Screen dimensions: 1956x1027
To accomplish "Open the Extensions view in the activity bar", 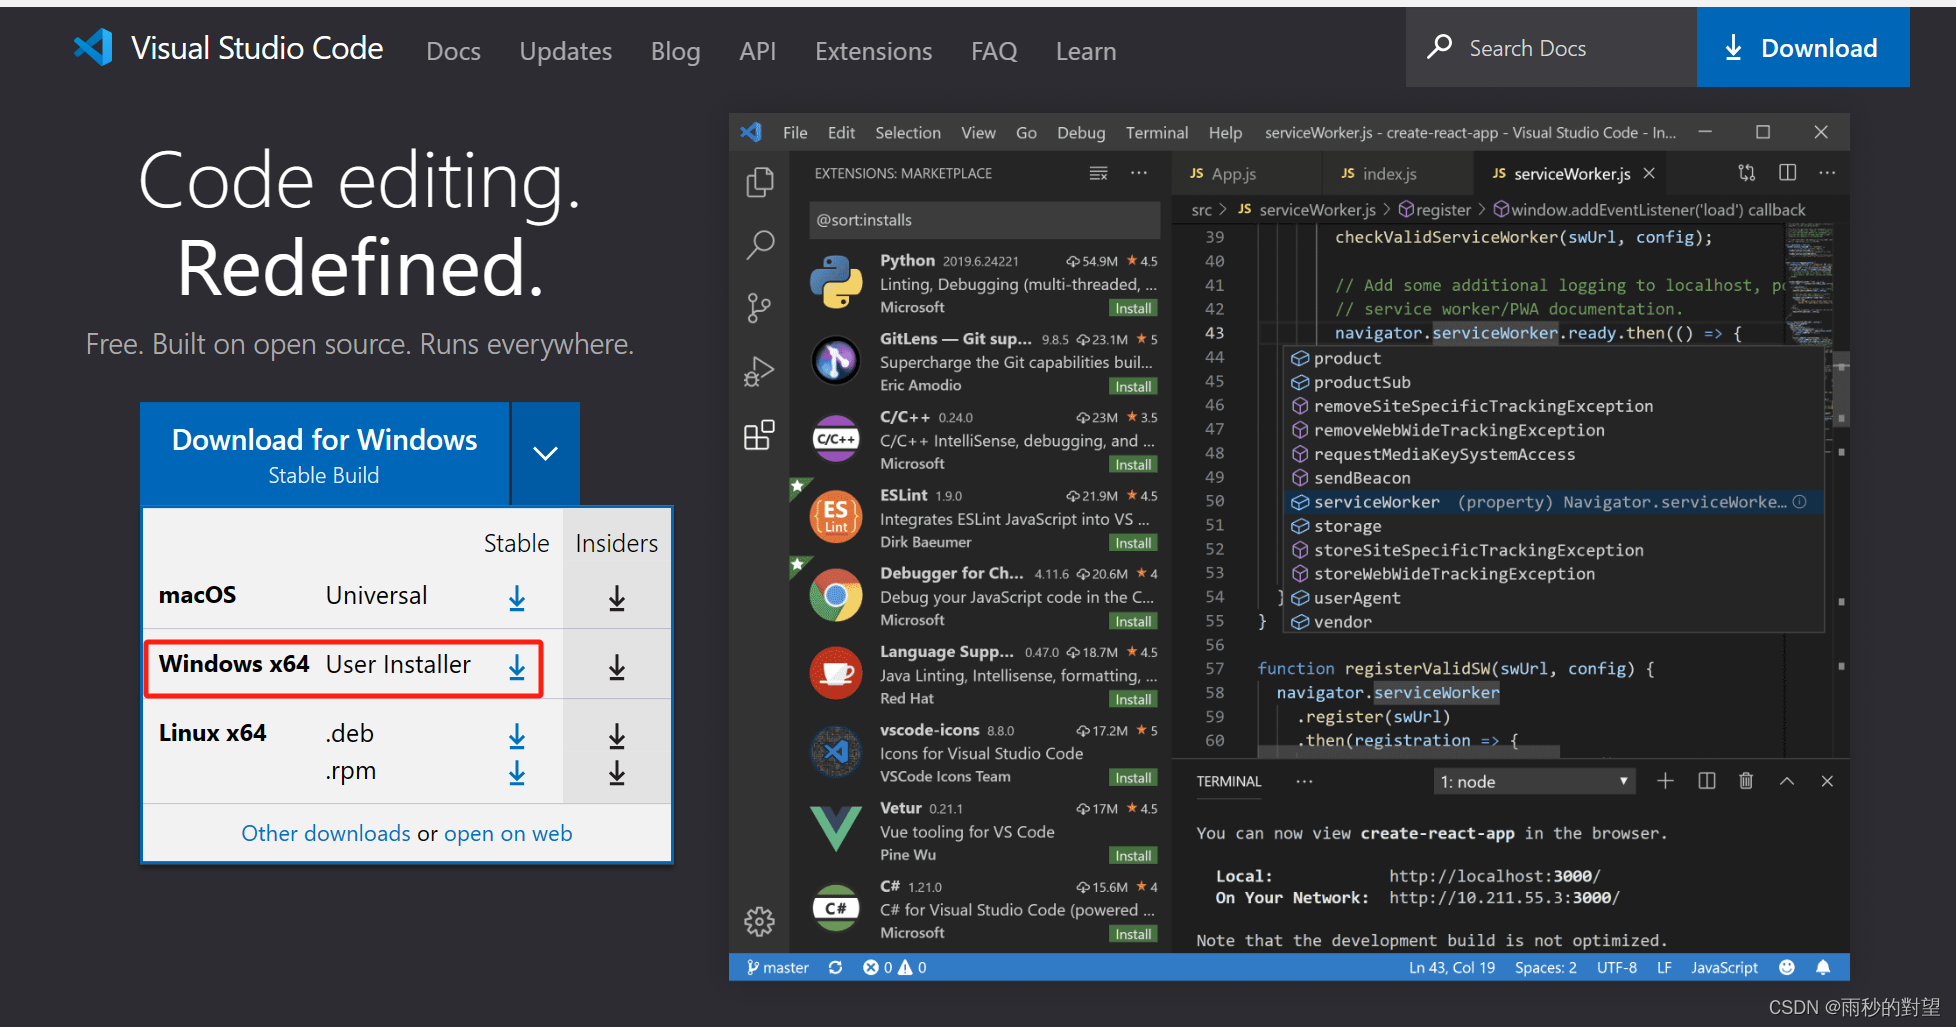I will [x=760, y=435].
